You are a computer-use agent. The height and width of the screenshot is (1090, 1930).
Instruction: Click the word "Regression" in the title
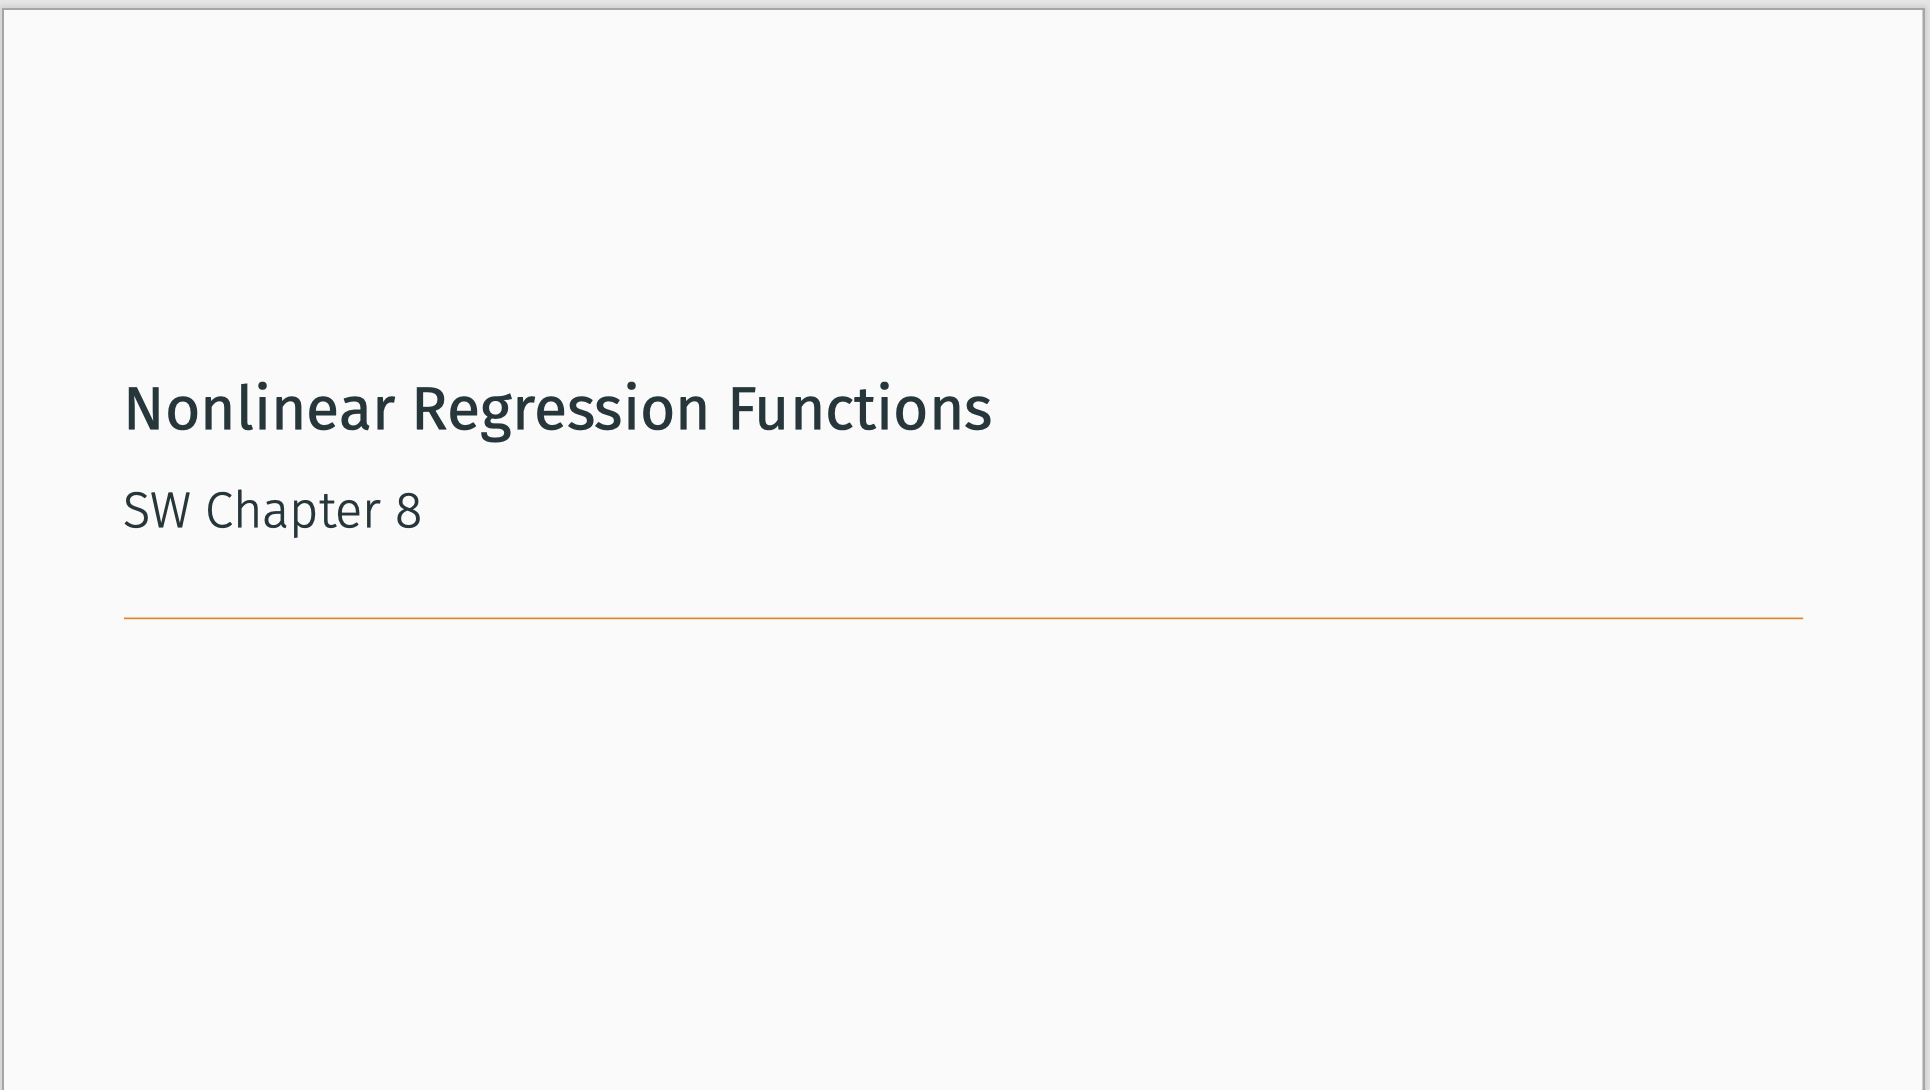click(x=561, y=412)
